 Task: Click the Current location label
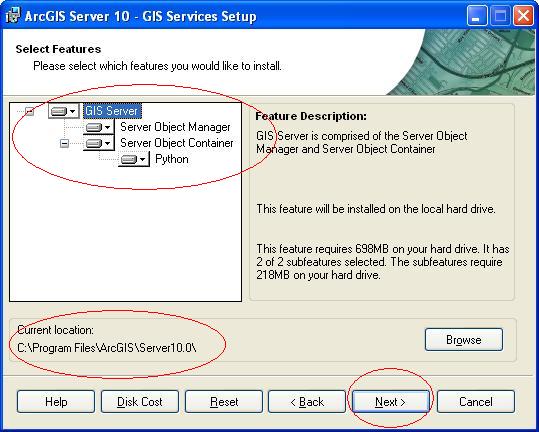click(x=55, y=330)
